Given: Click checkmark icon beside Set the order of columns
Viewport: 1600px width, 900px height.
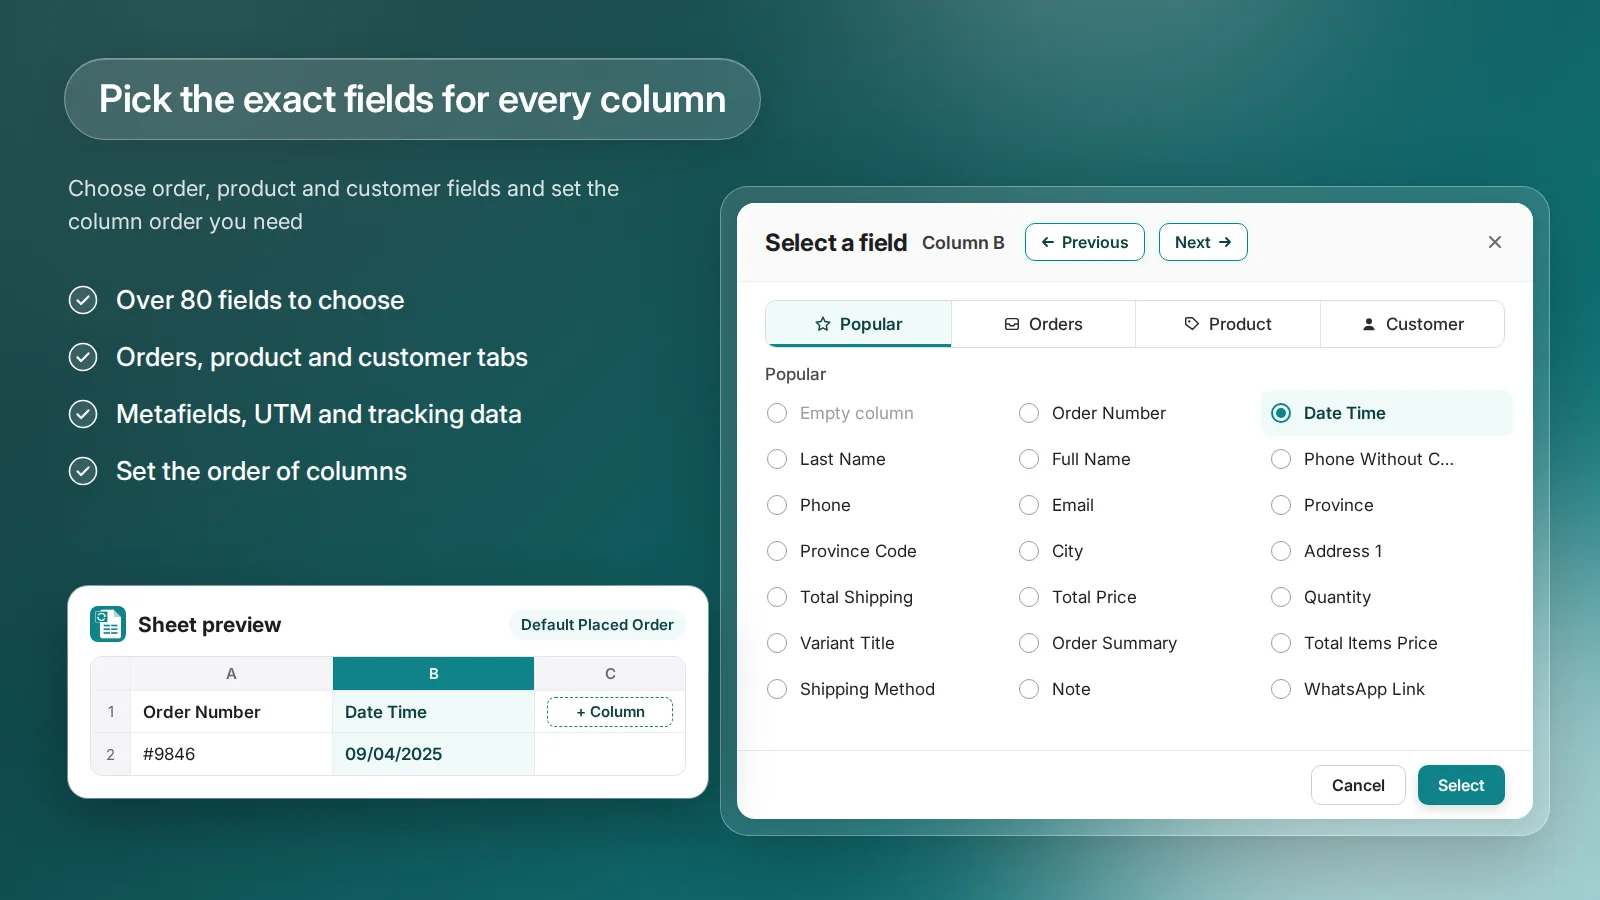Looking at the screenshot, I should 83,471.
